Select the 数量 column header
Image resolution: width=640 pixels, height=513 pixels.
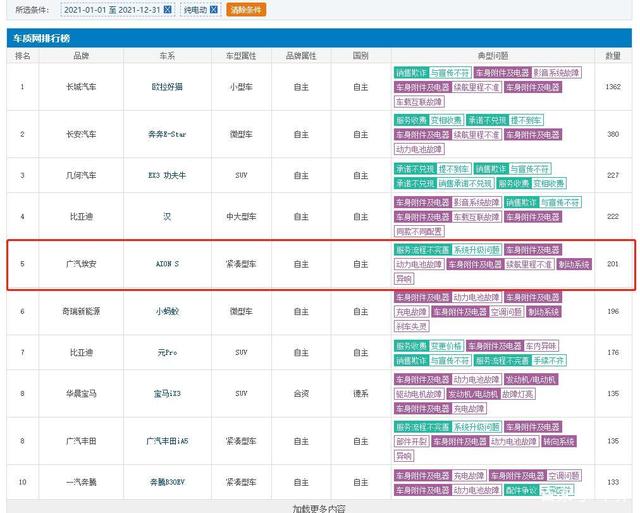[x=613, y=56]
